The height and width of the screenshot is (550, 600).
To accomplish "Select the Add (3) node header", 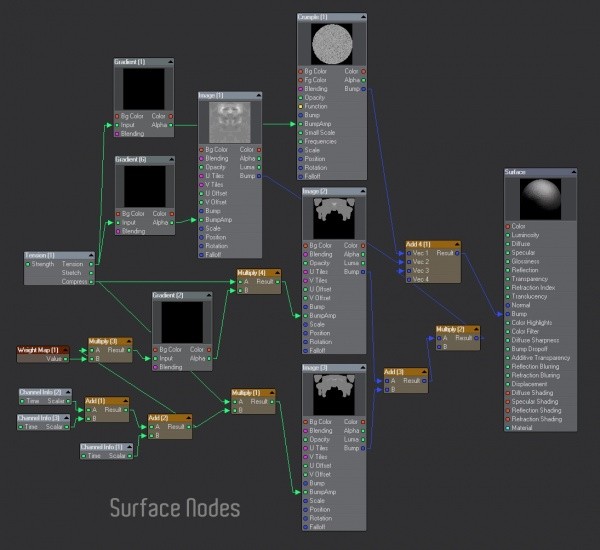I will coord(406,372).
